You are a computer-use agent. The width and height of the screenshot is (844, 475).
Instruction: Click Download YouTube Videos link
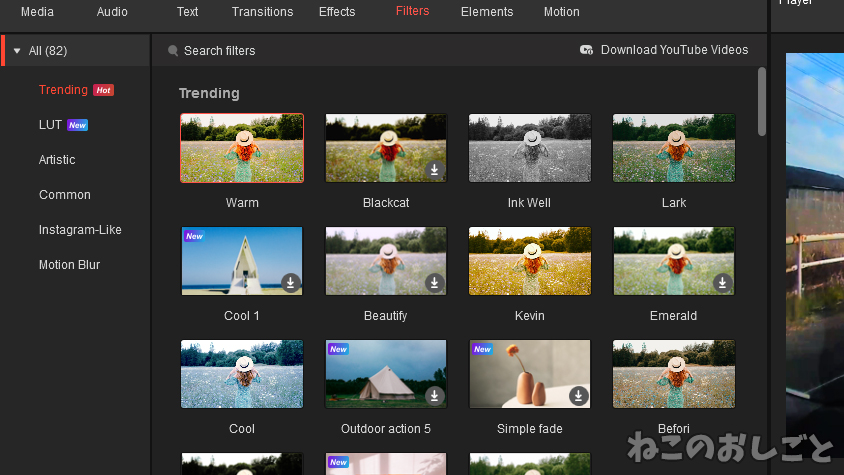pos(674,50)
